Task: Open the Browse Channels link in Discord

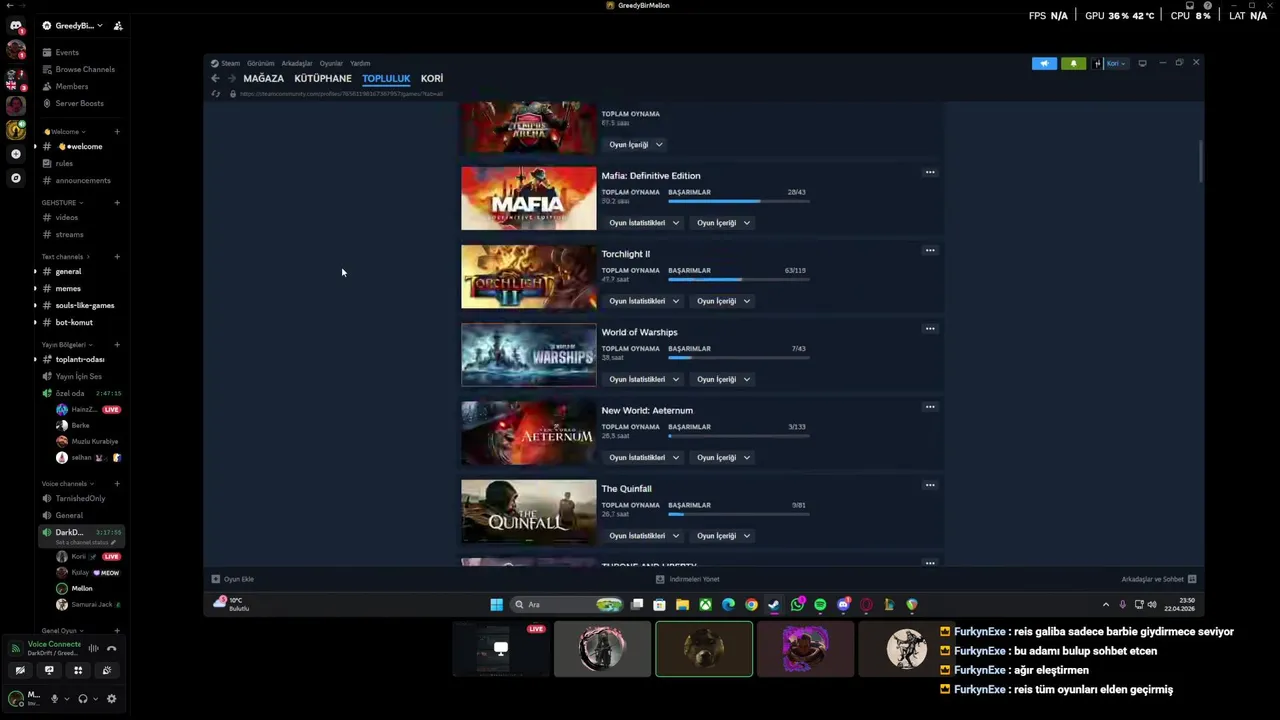Action: [x=80, y=69]
